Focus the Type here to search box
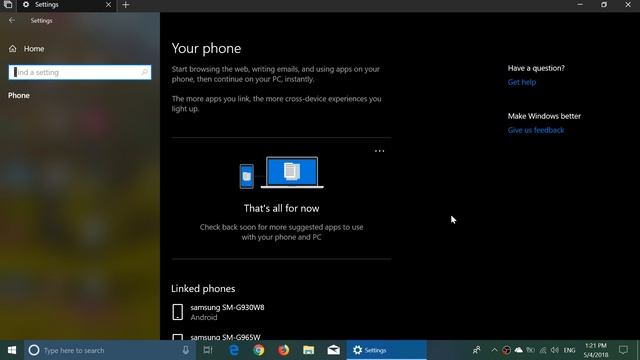This screenshot has width=640, height=360. click(109, 350)
